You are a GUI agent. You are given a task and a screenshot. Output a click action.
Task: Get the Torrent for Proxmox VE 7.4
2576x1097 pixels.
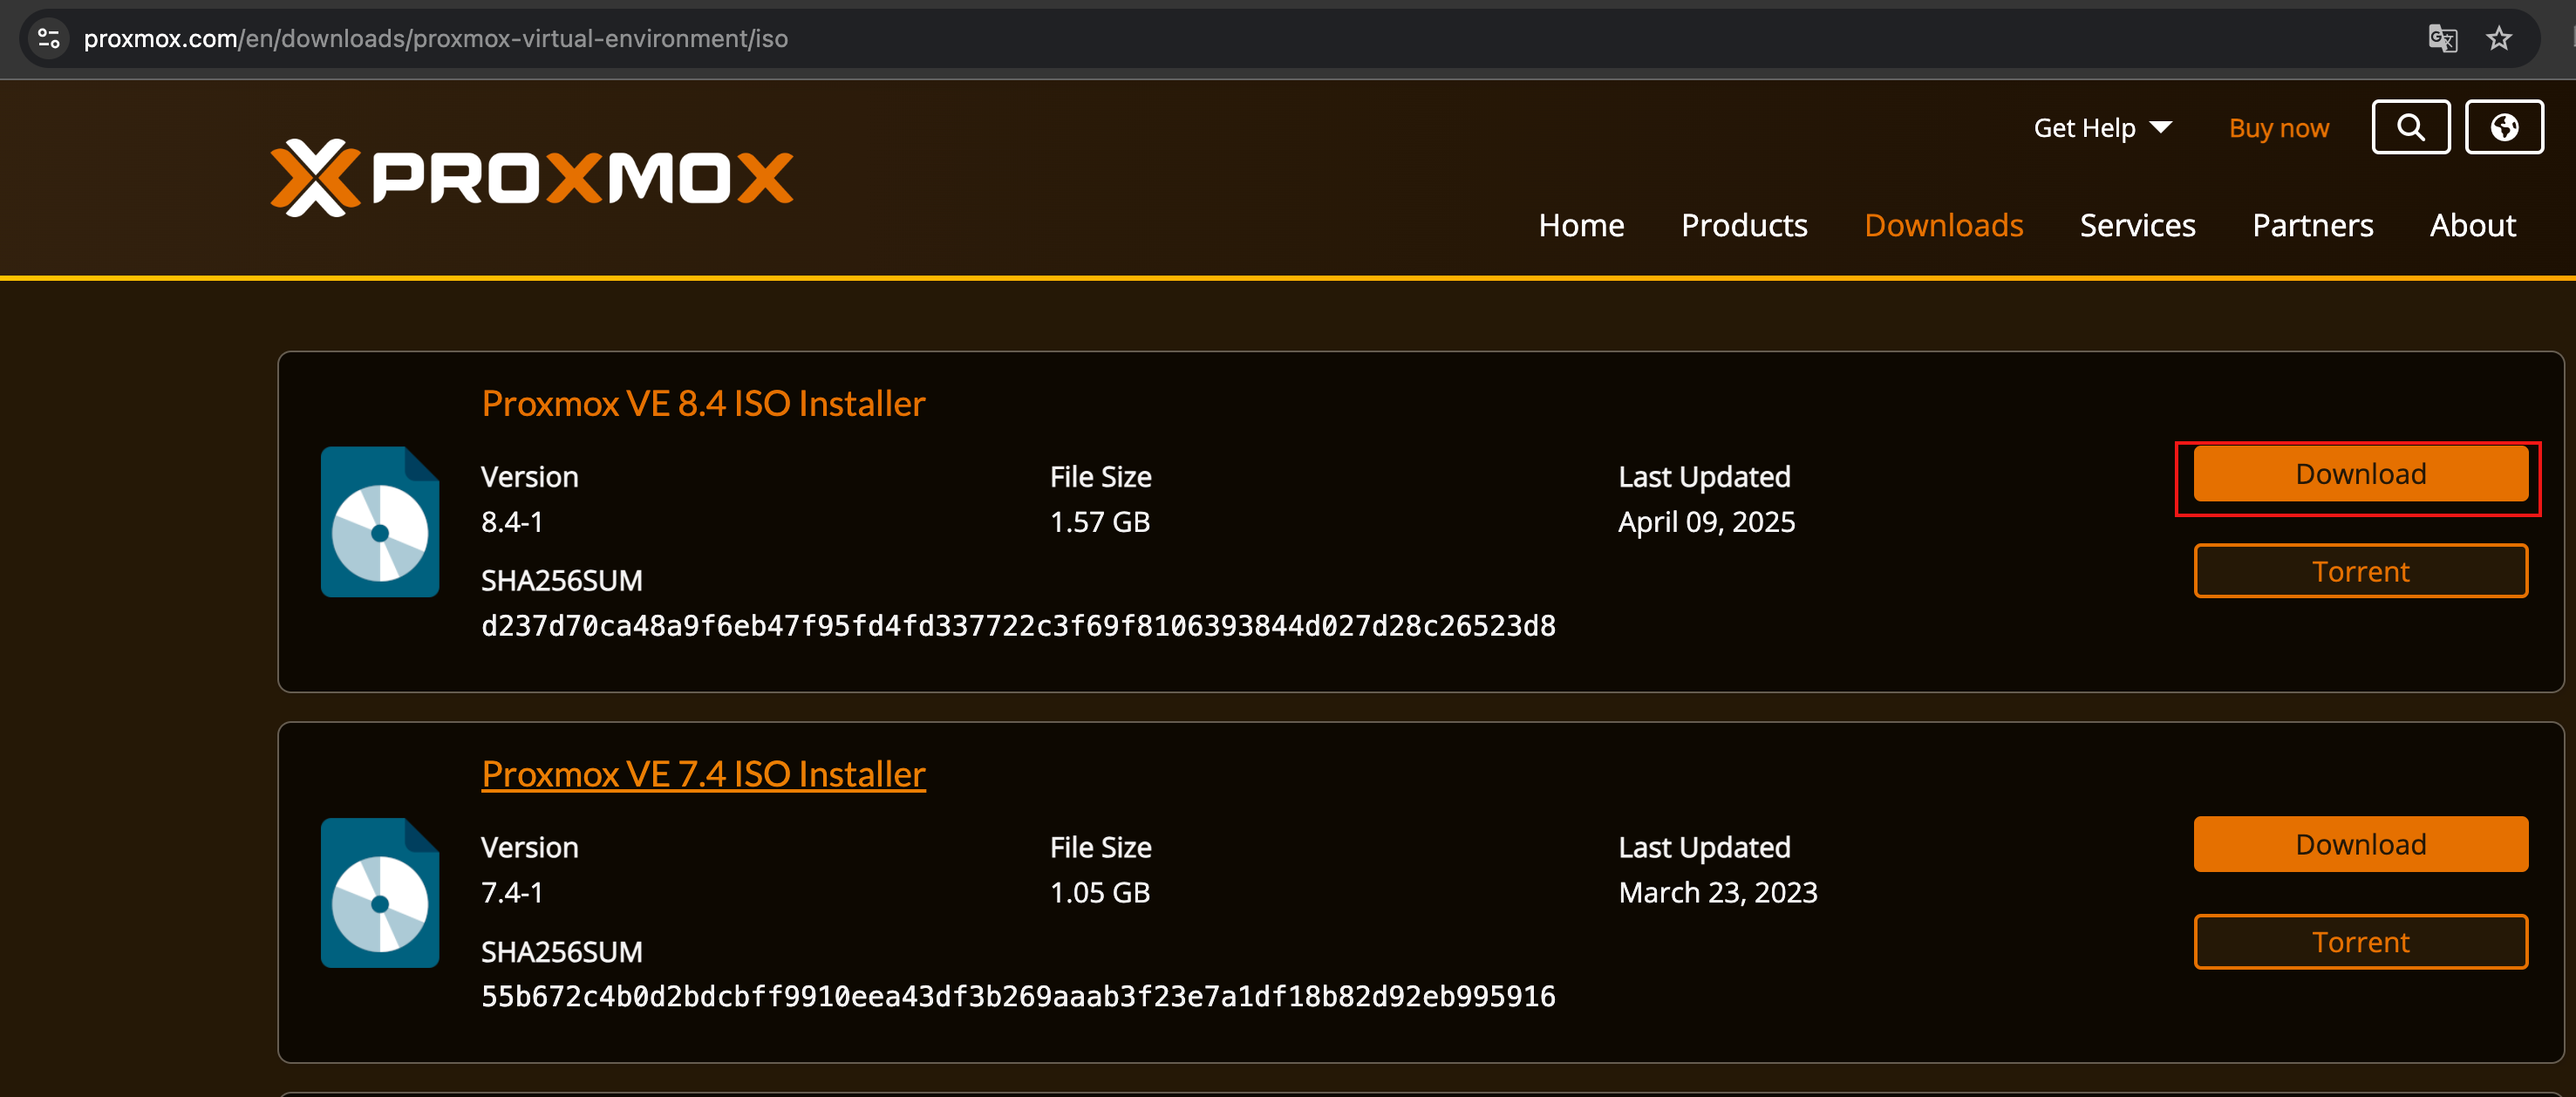point(2360,942)
